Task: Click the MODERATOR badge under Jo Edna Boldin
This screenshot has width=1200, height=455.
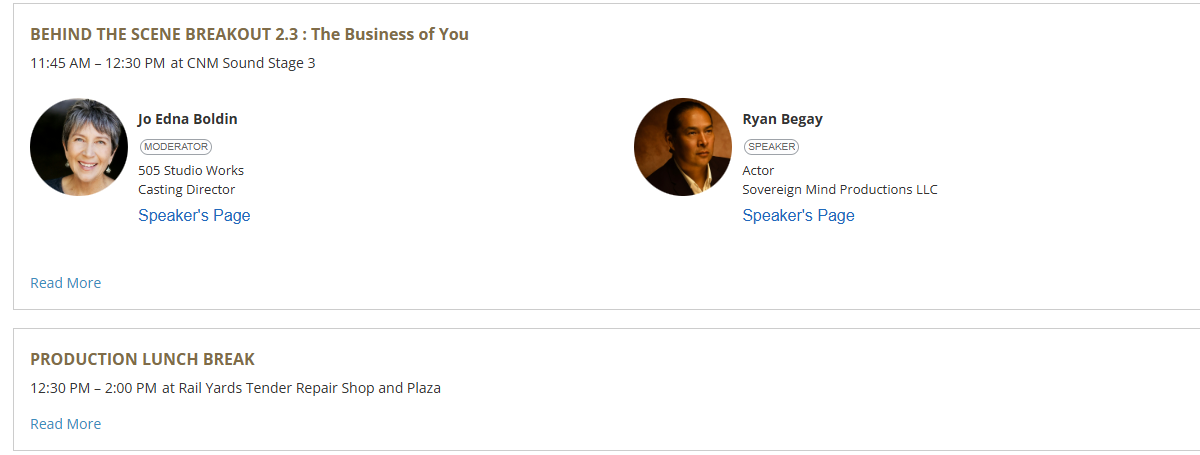Action: [176, 146]
